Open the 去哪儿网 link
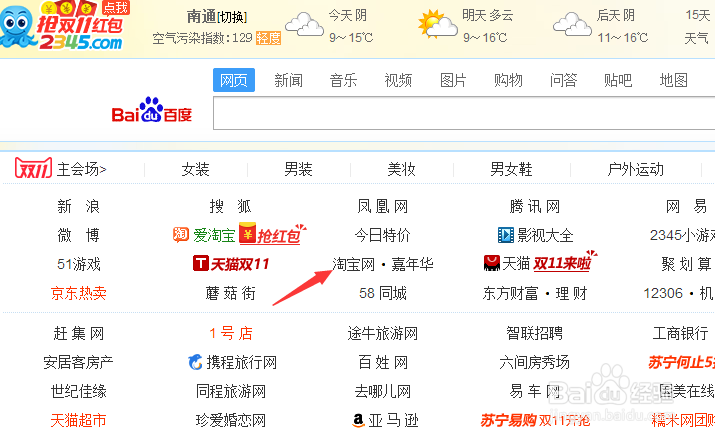The image size is (715, 440). pyautogui.click(x=383, y=391)
